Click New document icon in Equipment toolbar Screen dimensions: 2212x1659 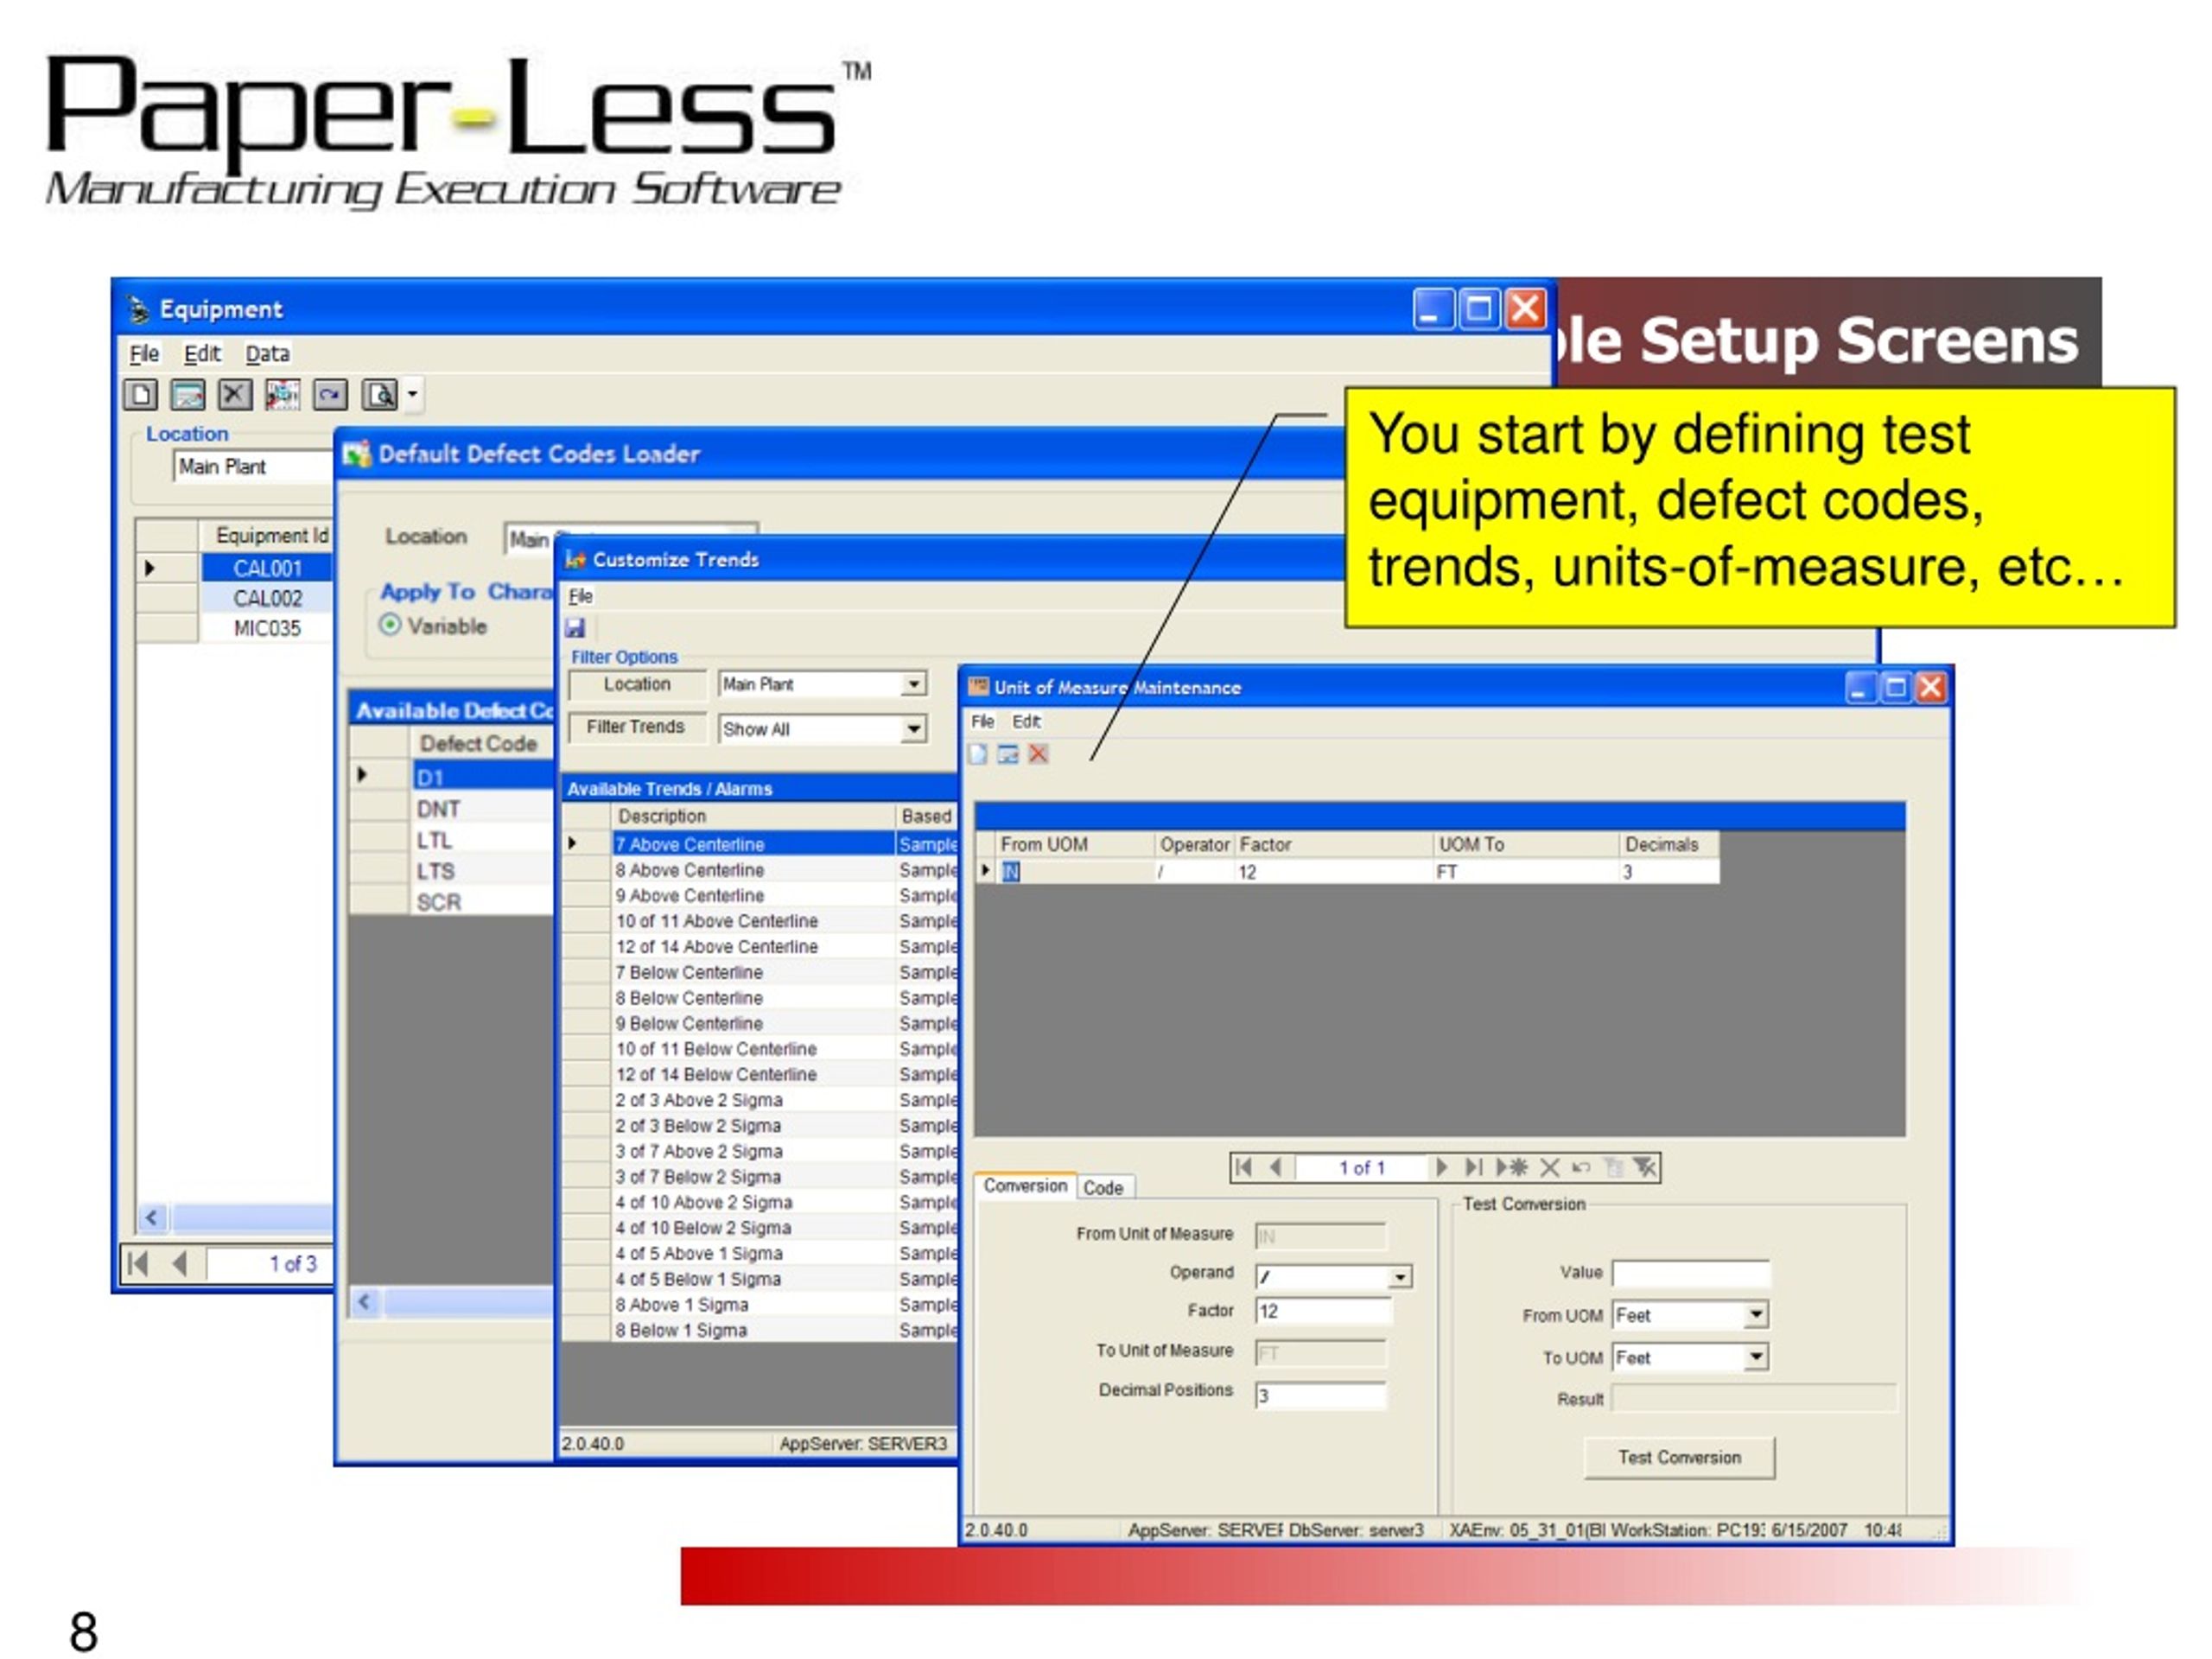click(x=141, y=395)
